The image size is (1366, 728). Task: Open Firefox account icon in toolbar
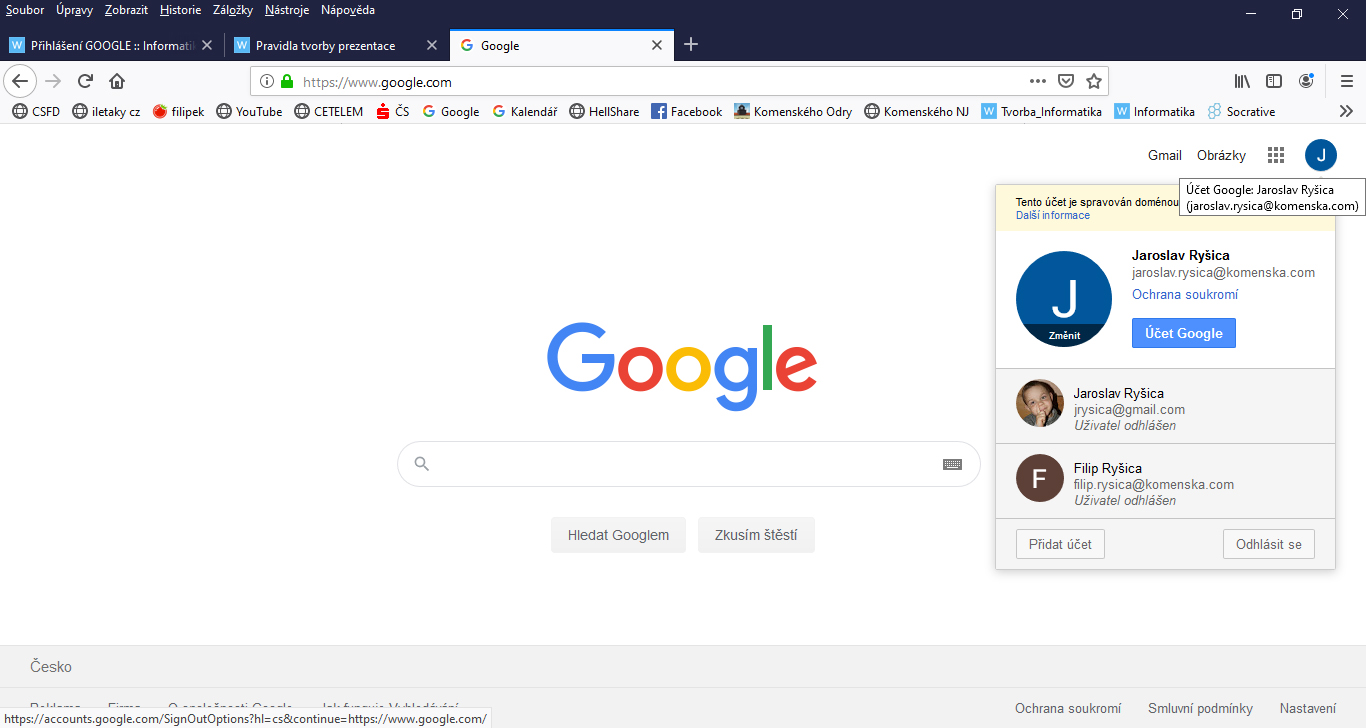pyautogui.click(x=1306, y=81)
